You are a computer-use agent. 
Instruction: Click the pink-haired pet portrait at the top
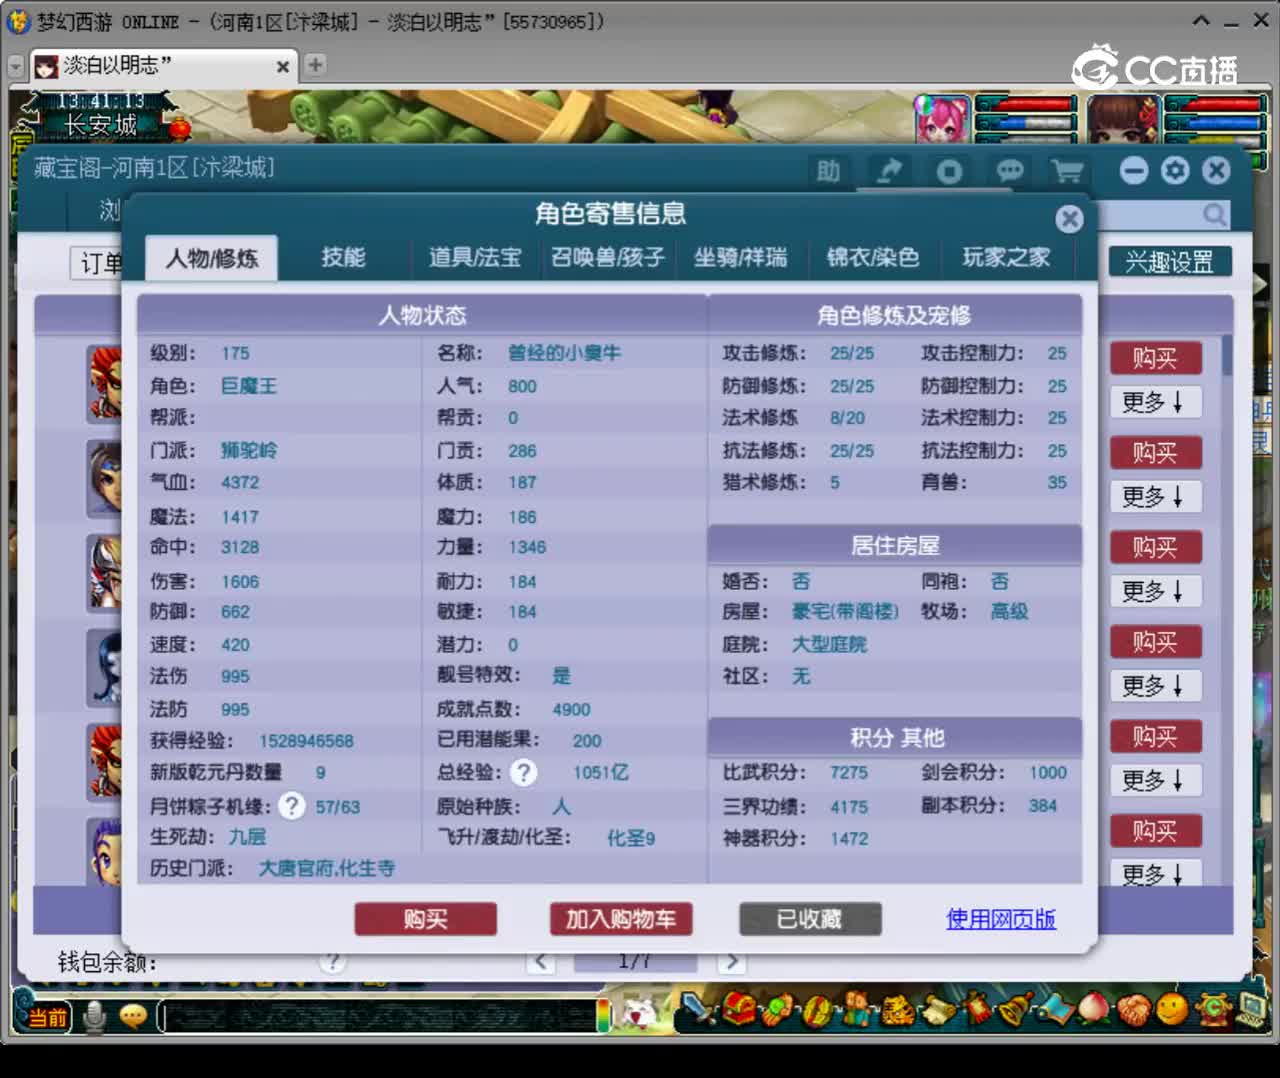click(x=942, y=120)
